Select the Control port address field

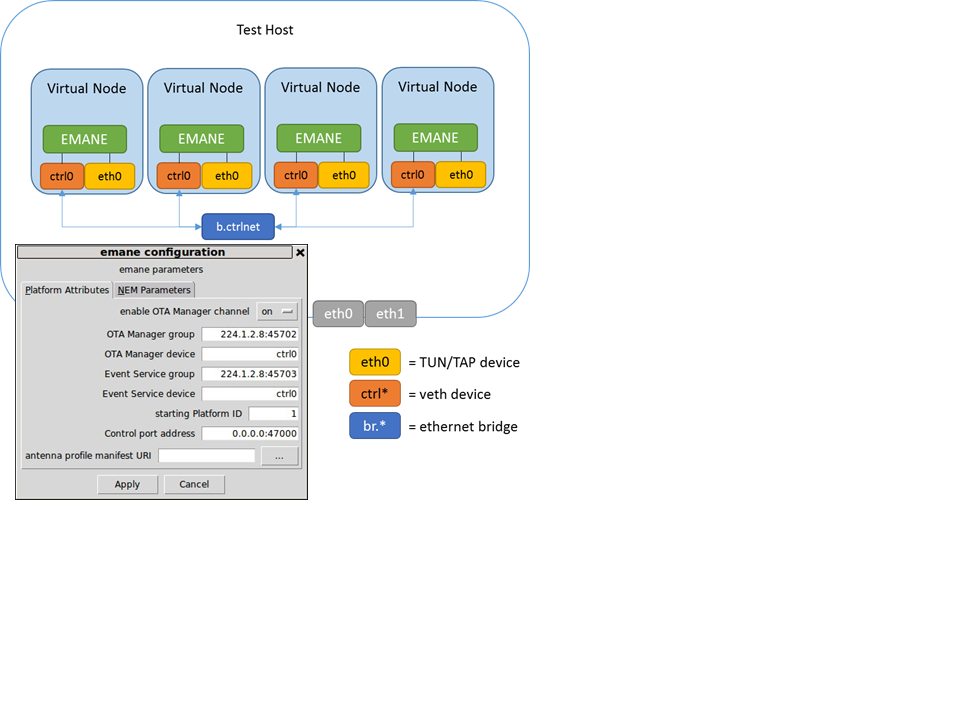(x=250, y=434)
